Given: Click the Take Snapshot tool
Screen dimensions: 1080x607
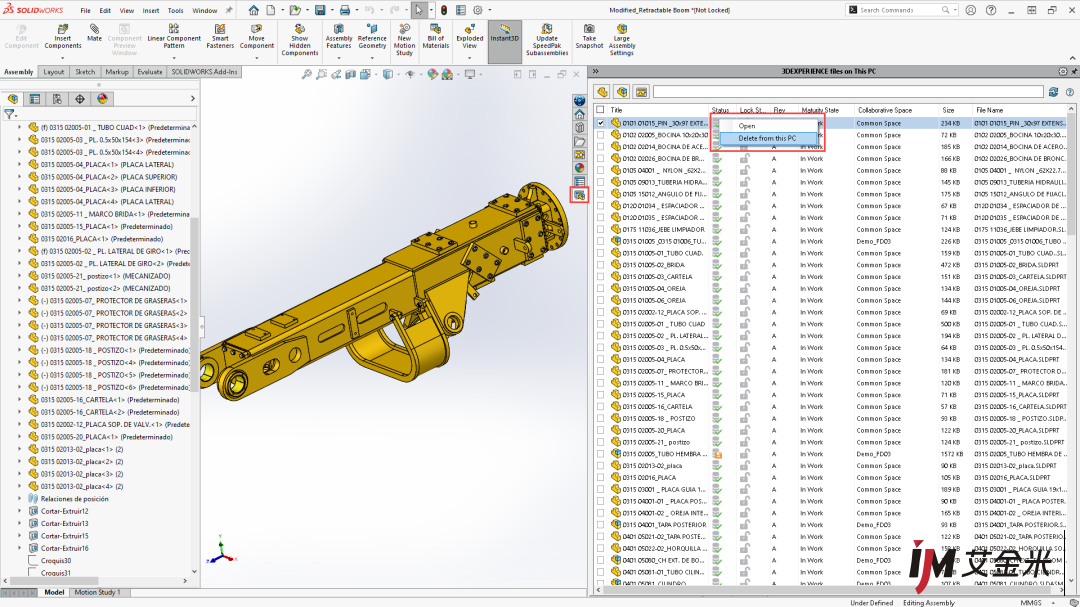Looking at the screenshot, I should pos(589,36).
